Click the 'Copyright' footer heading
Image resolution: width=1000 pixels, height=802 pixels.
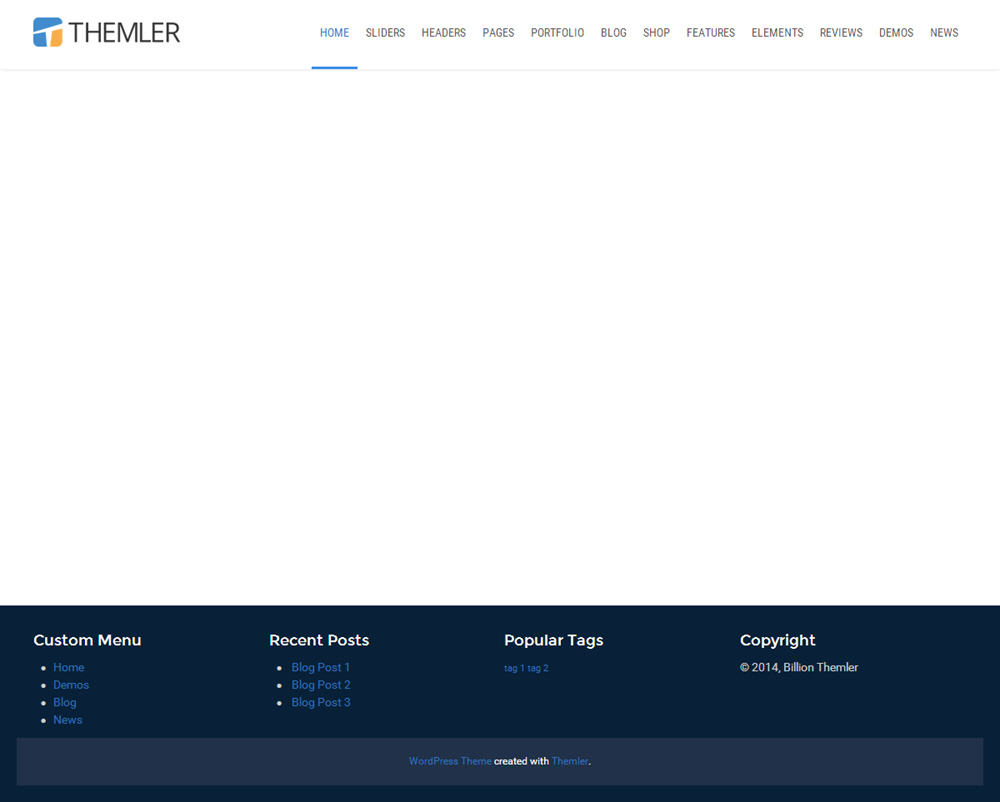[x=777, y=641]
